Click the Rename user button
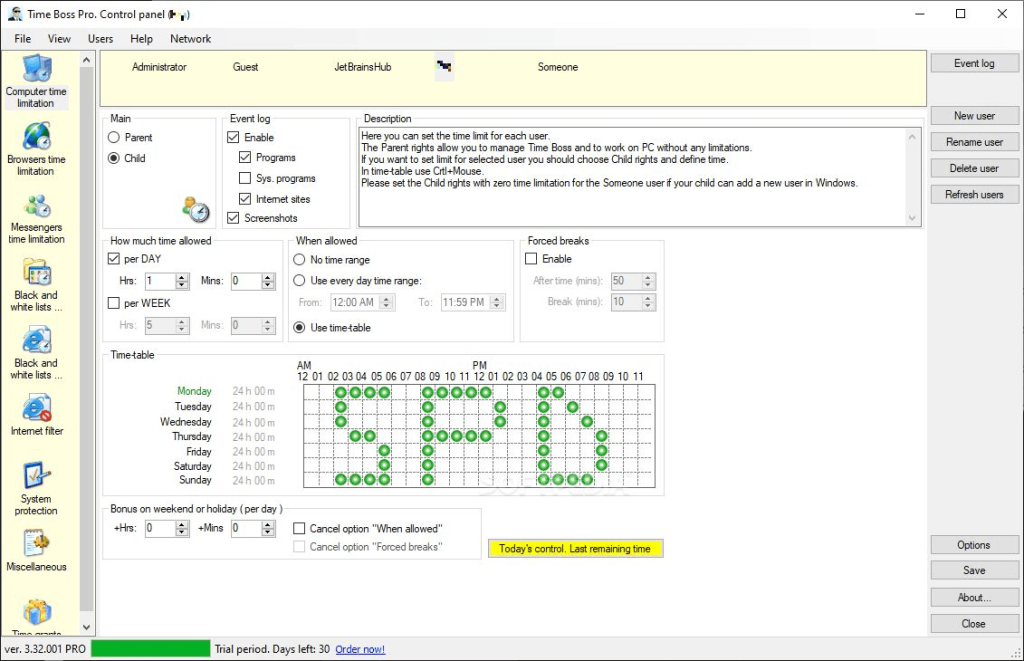The height and width of the screenshot is (661, 1024). coord(974,142)
